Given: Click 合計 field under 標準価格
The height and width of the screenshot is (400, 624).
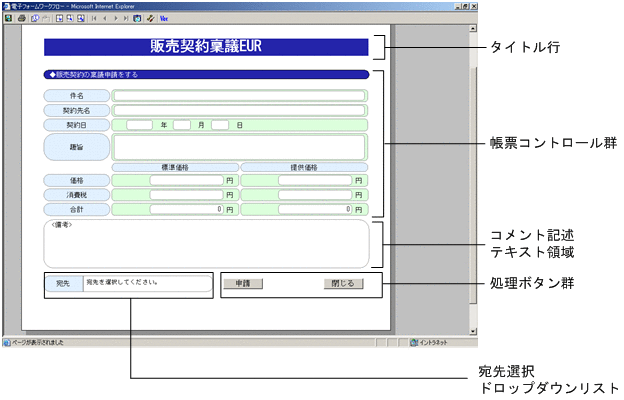Looking at the screenshot, I should tap(187, 209).
